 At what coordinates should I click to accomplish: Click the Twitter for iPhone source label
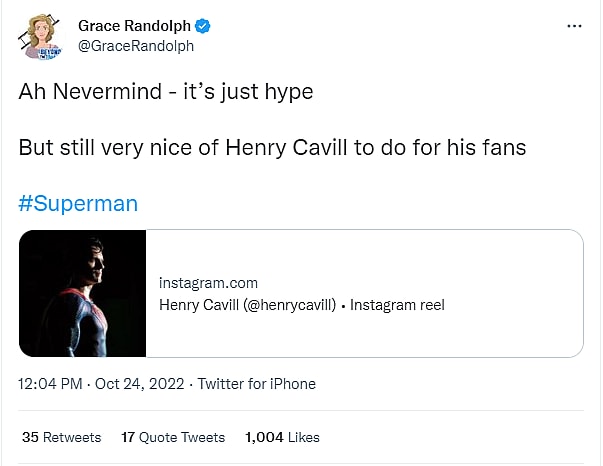256,384
